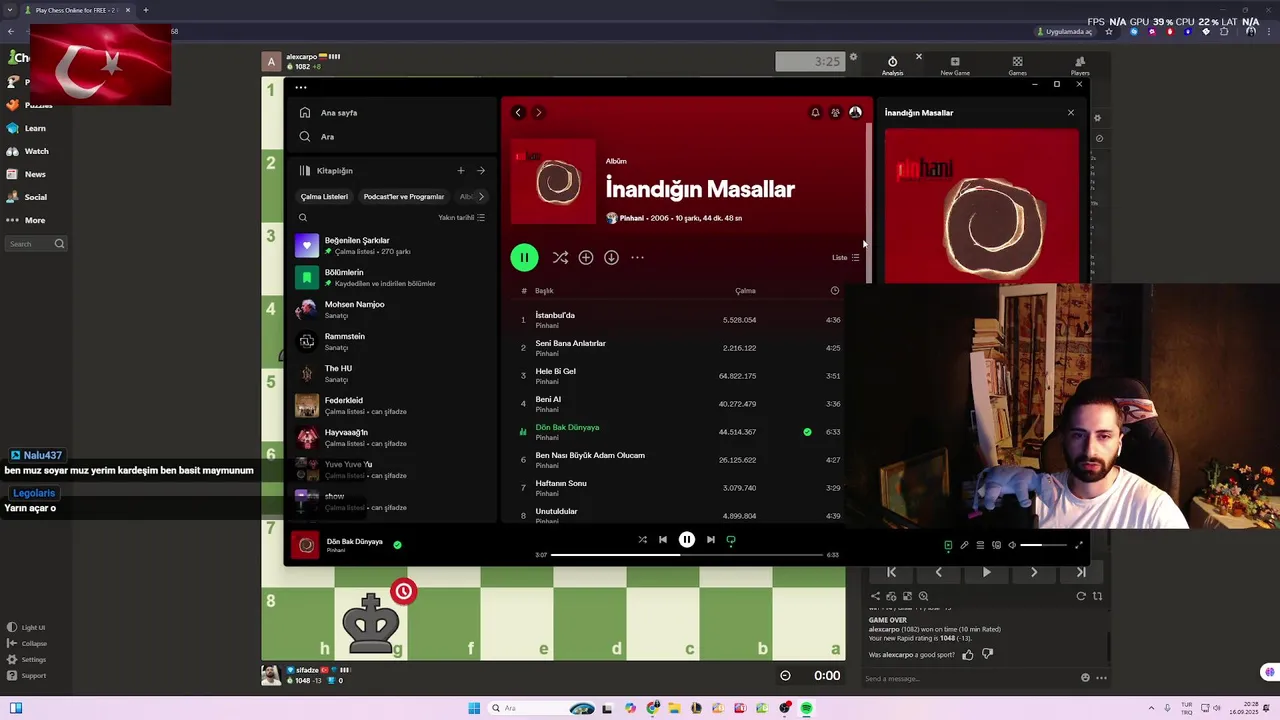
Task: Download the album with the arrow-circle icon
Action: click(x=611, y=257)
